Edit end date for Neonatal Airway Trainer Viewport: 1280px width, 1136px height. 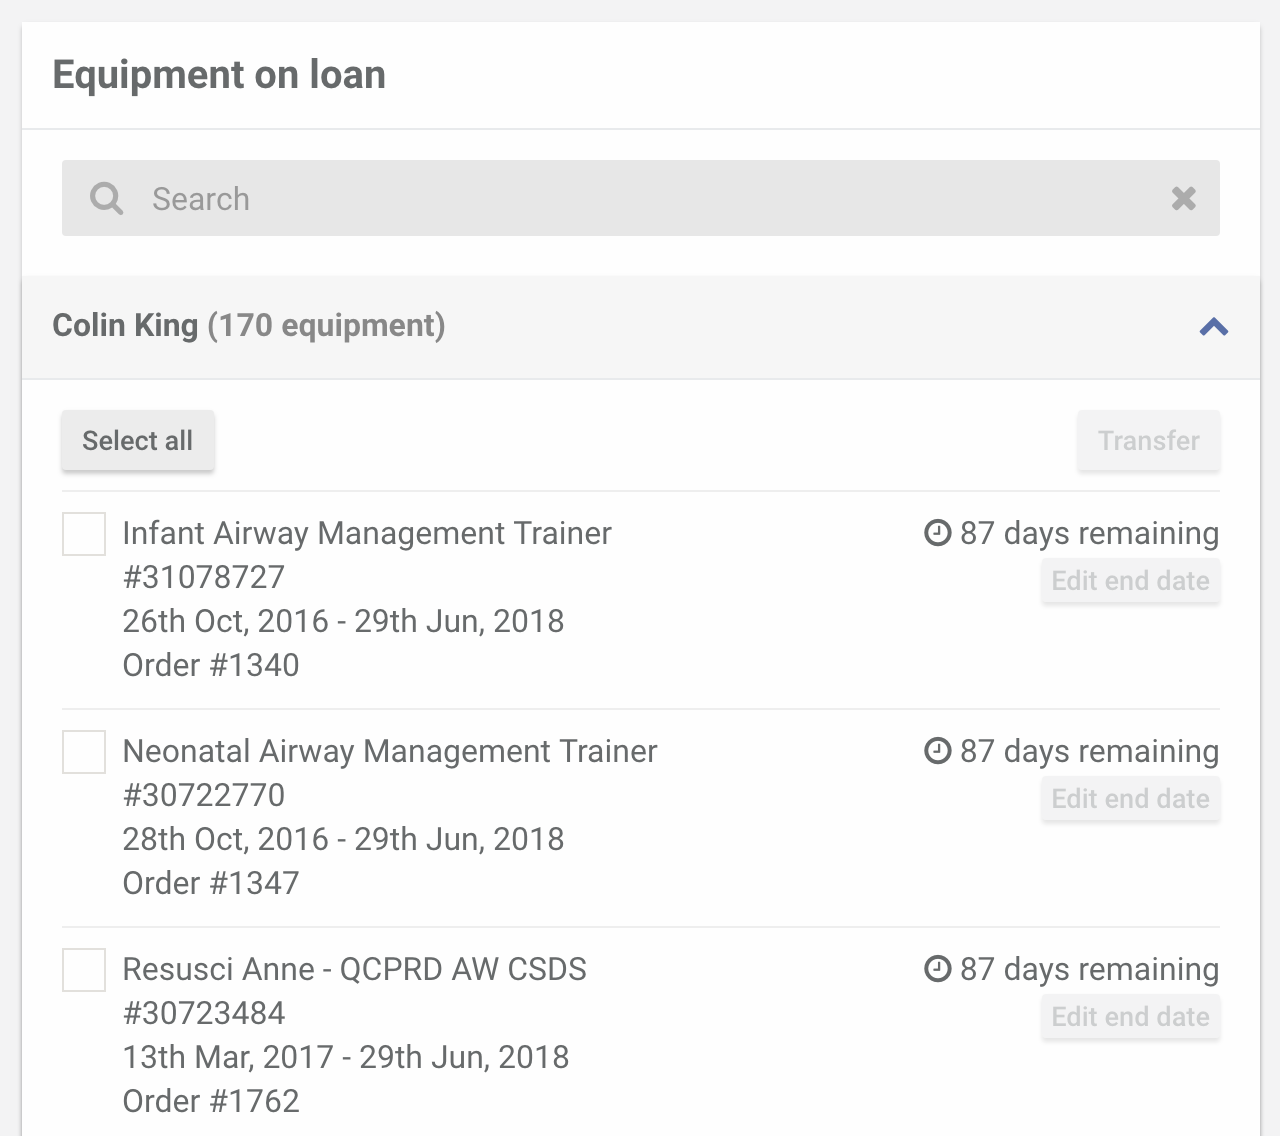tap(1131, 799)
